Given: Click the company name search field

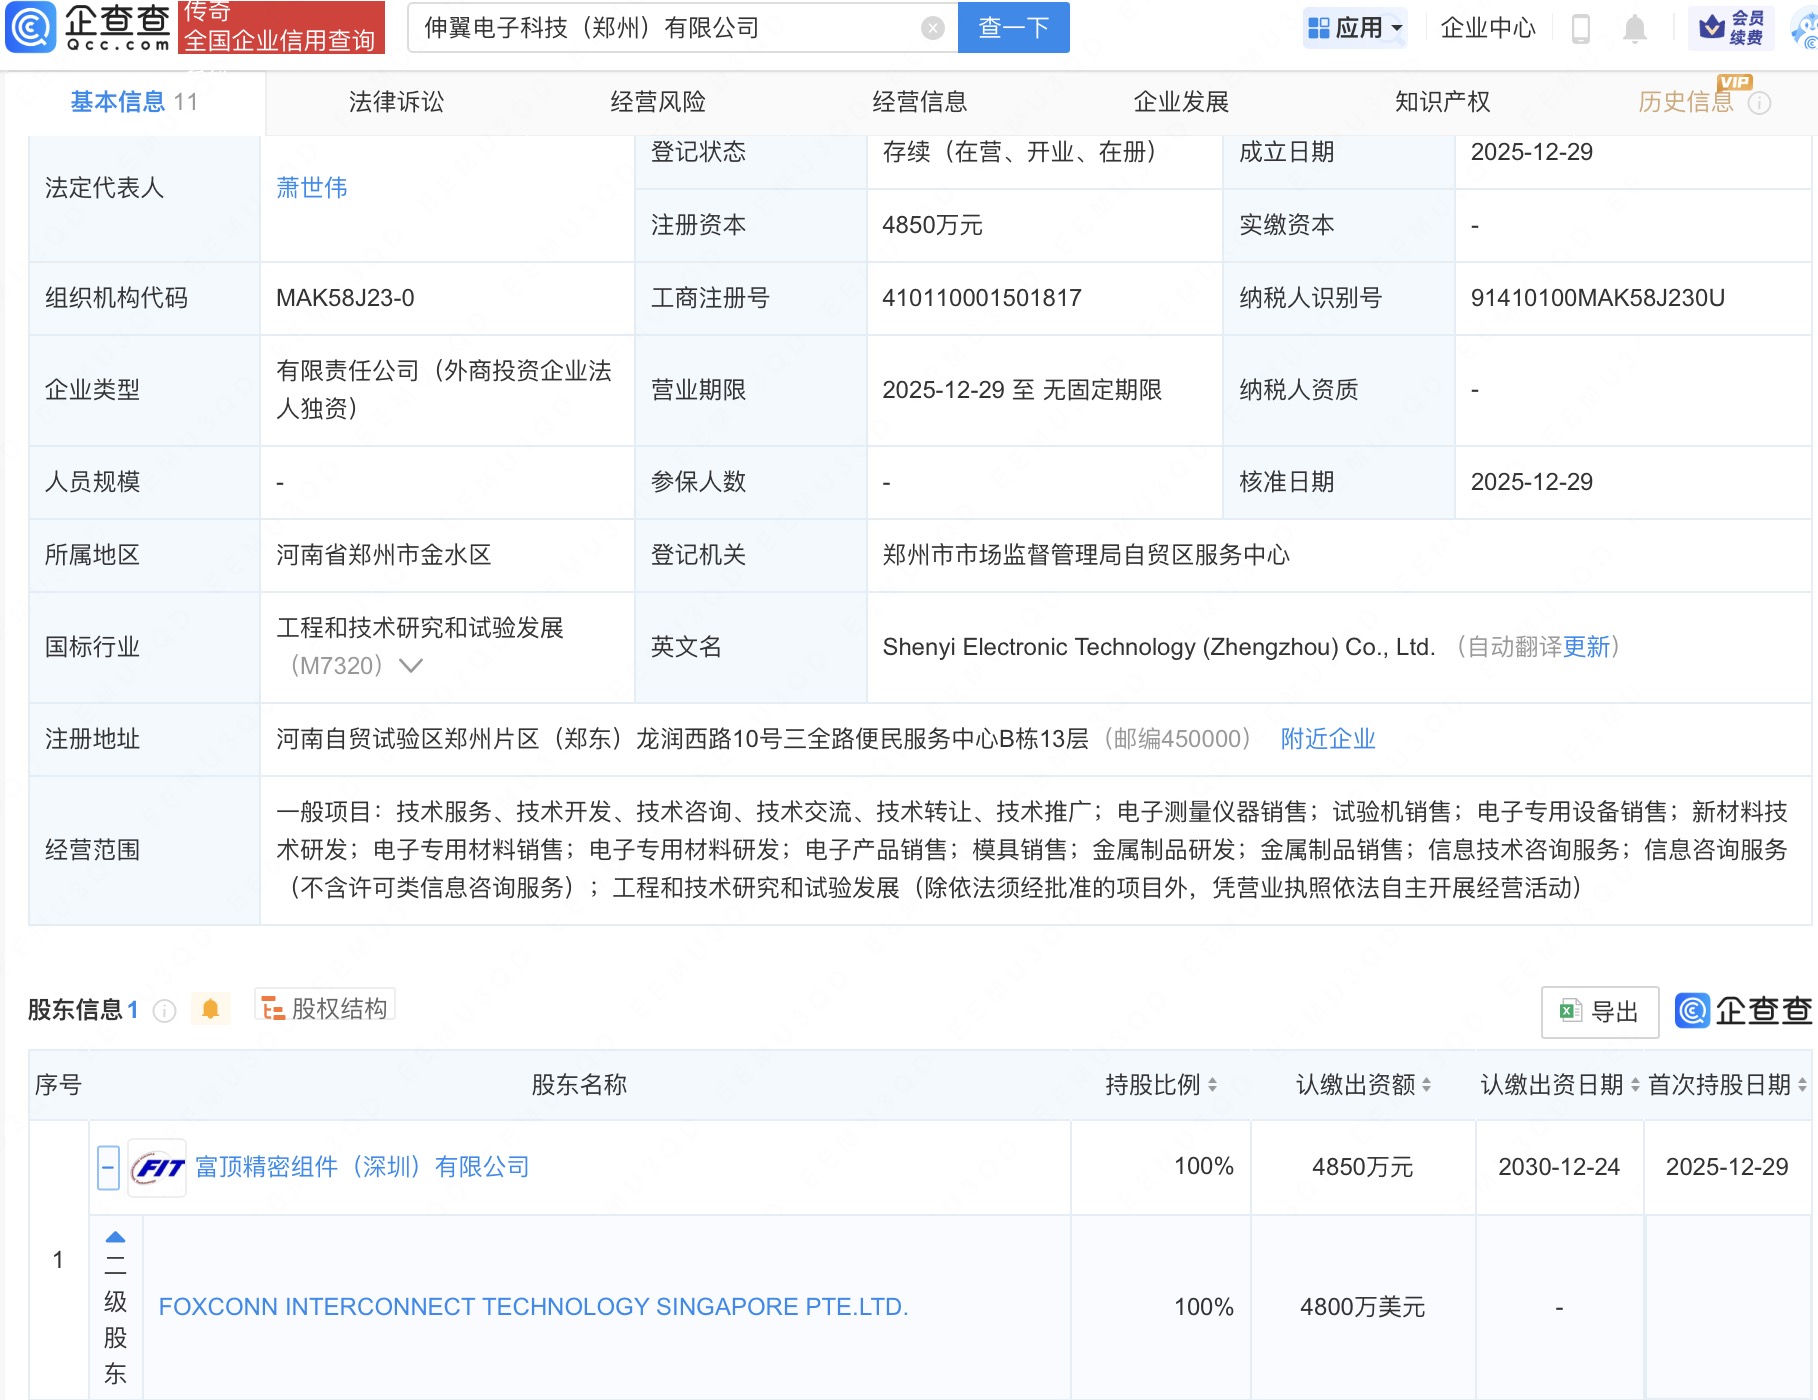Looking at the screenshot, I should (x=660, y=28).
